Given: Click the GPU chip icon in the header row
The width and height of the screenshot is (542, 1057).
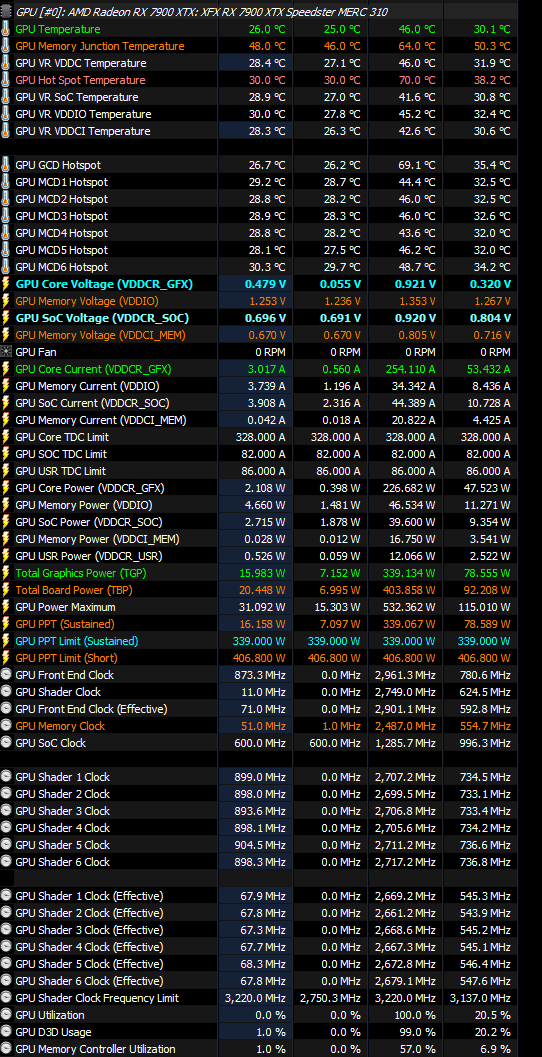Looking at the screenshot, I should (x=7, y=12).
